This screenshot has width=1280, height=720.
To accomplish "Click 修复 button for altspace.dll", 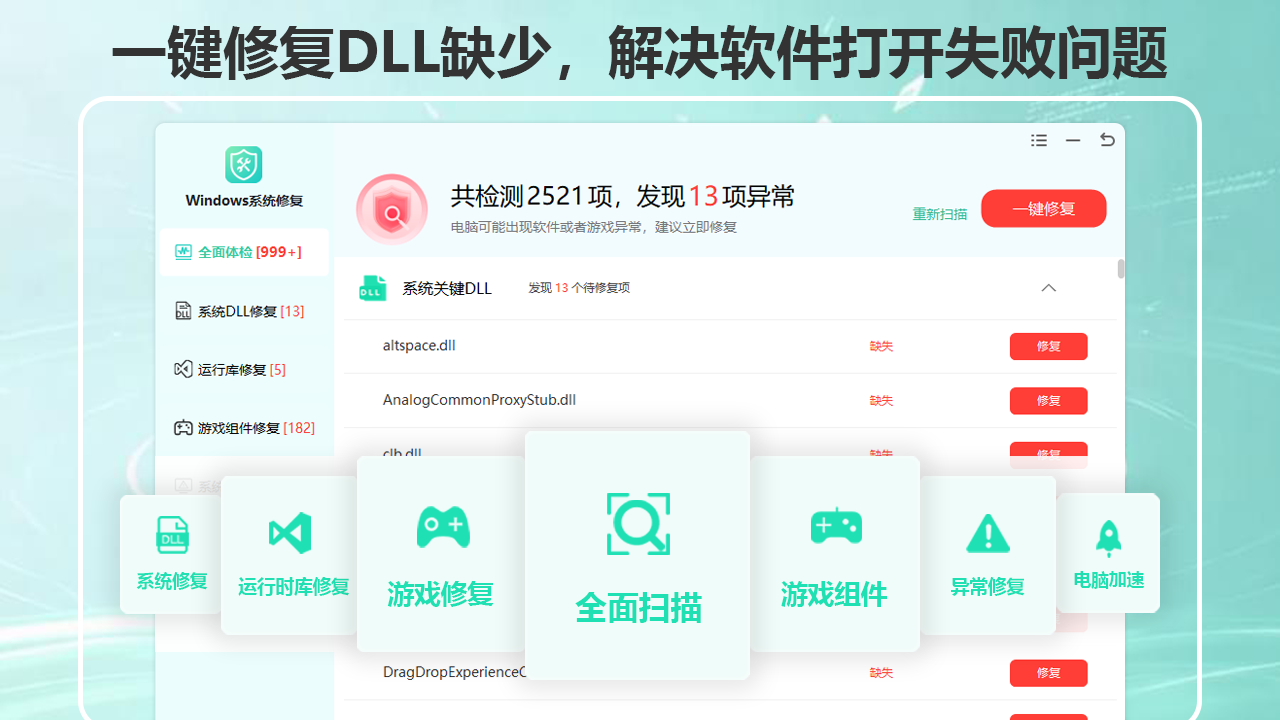I will (1048, 346).
